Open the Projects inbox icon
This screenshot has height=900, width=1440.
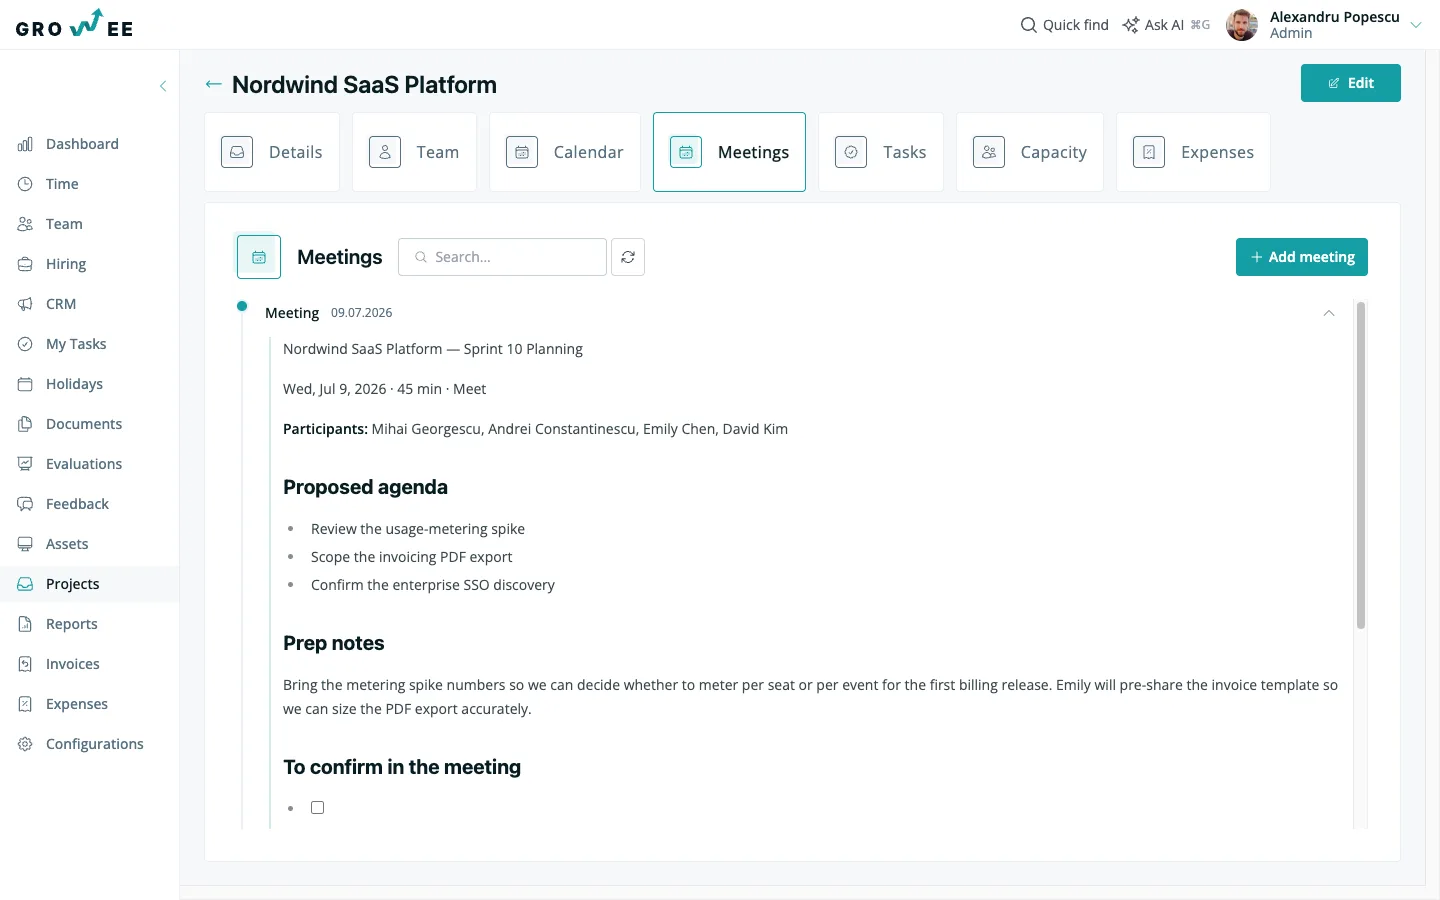point(25,584)
